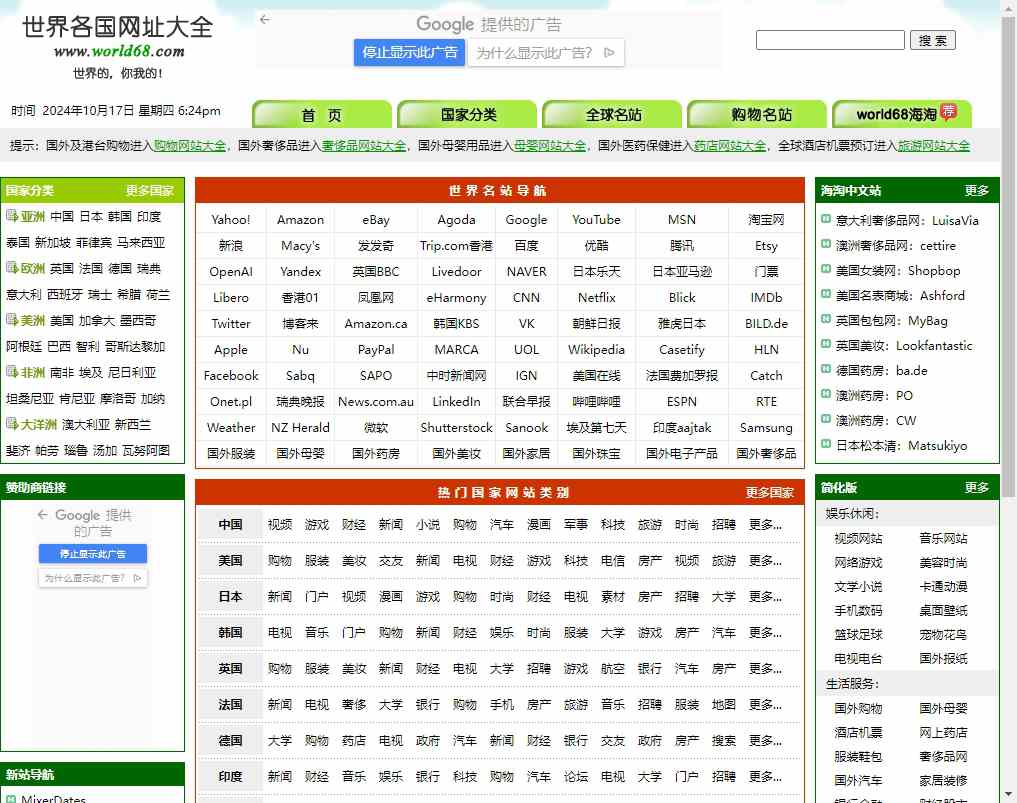Open the OpenAI site link
Image resolution: width=1017 pixels, height=803 pixels.
(x=230, y=272)
